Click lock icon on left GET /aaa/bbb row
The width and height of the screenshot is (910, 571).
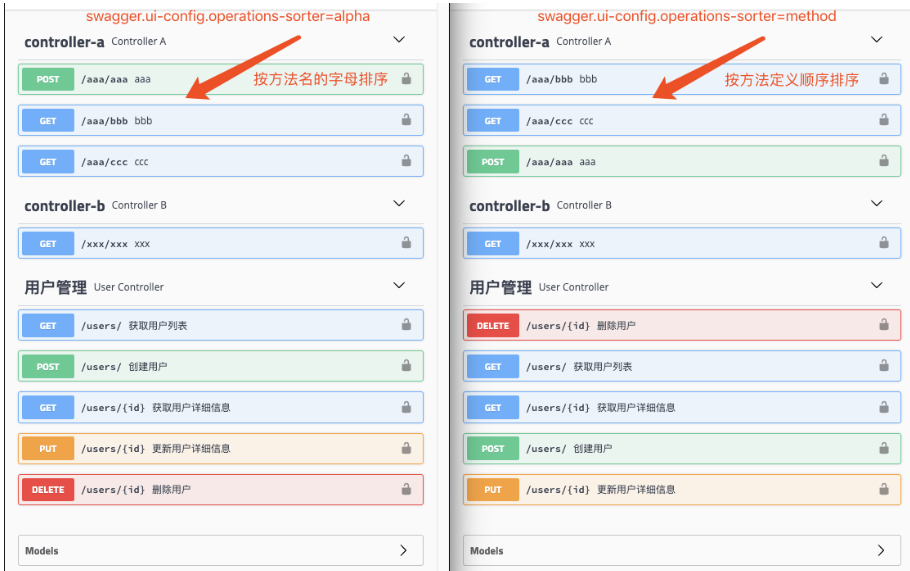tap(406, 120)
